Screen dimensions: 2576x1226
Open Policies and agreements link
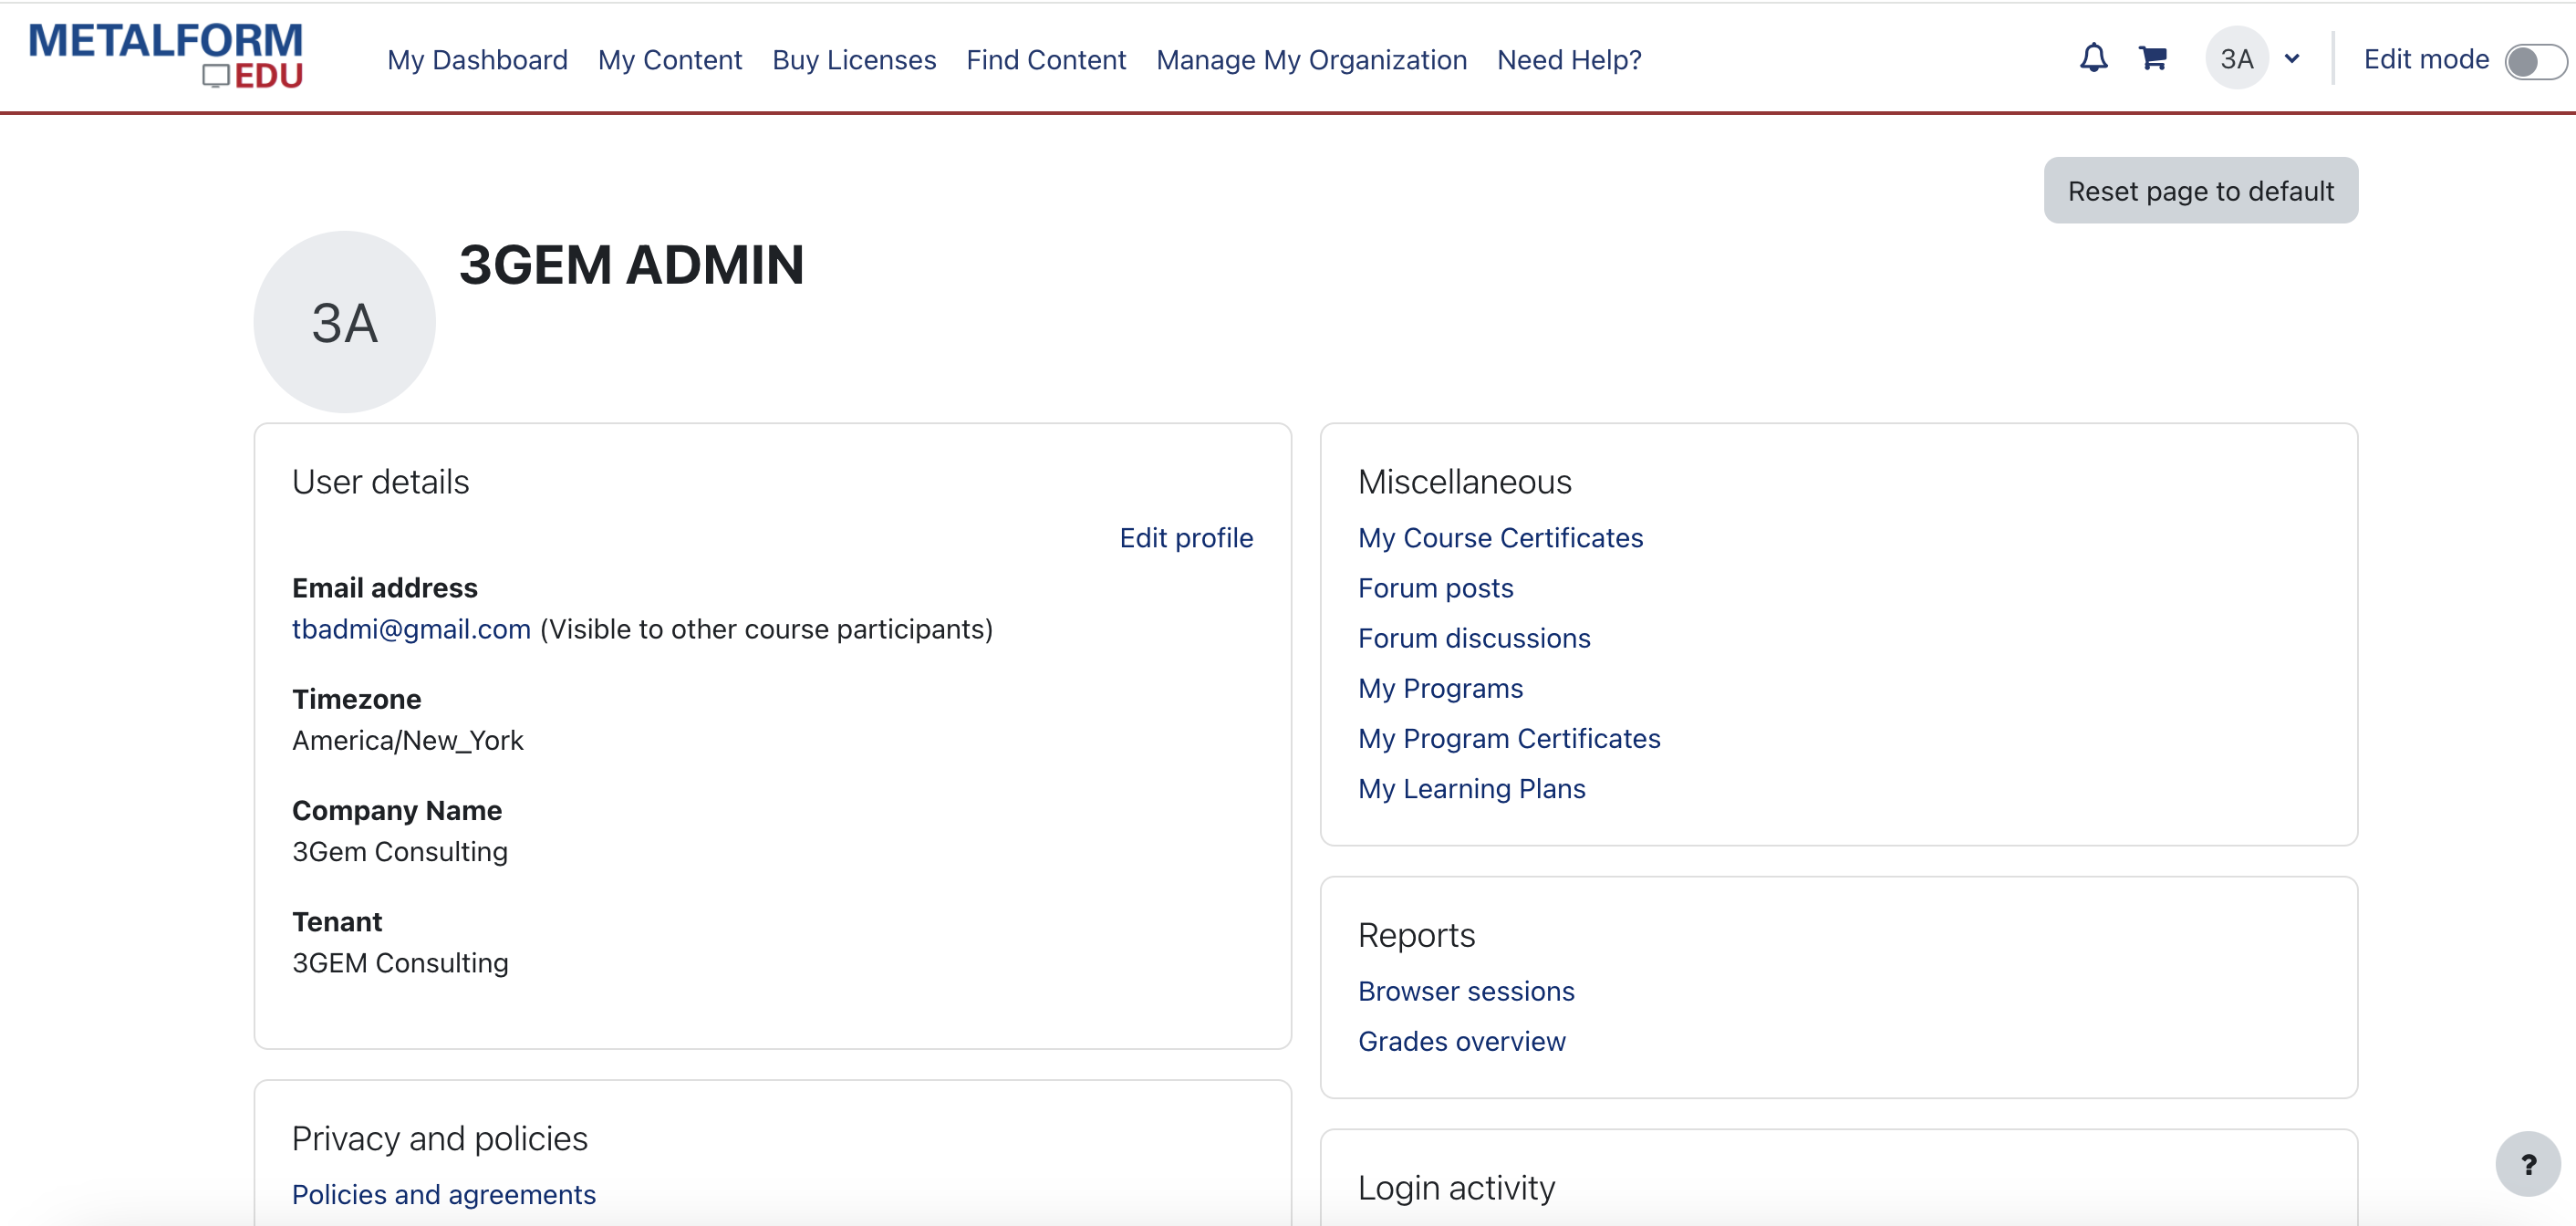point(443,1194)
